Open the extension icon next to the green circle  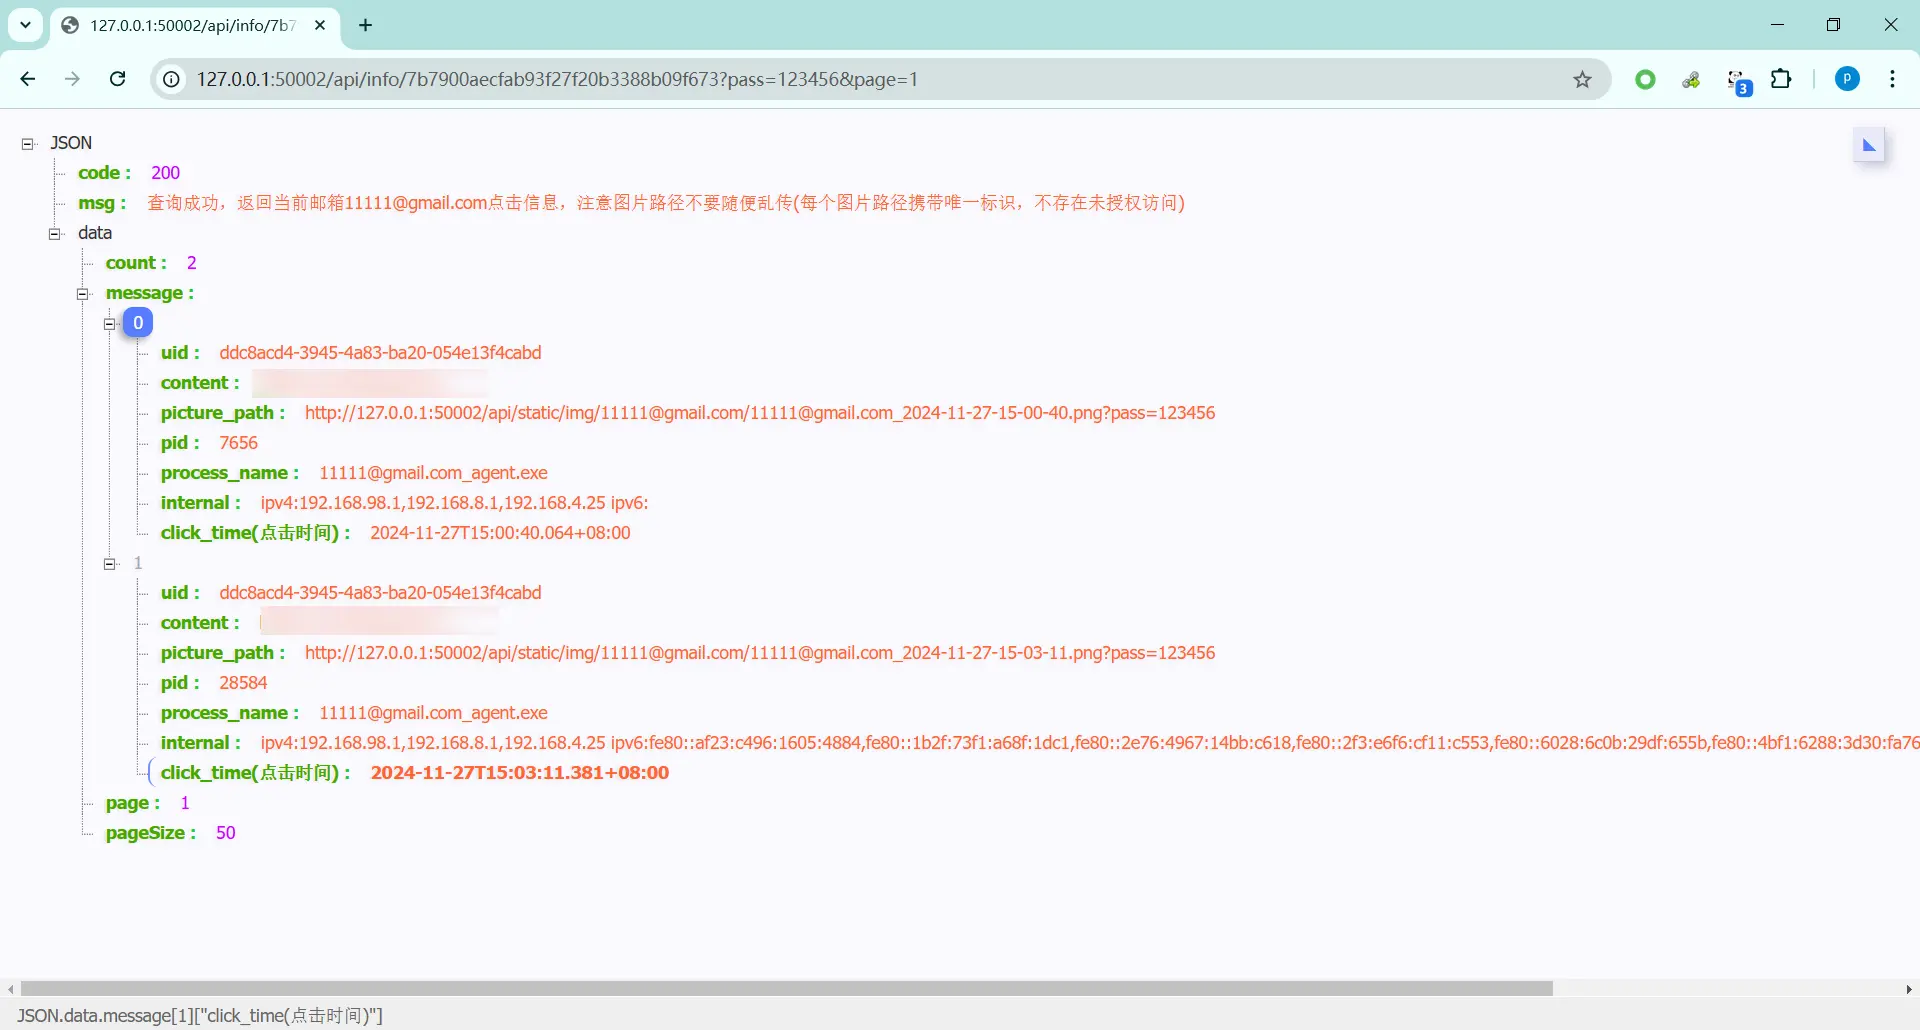pos(1691,79)
